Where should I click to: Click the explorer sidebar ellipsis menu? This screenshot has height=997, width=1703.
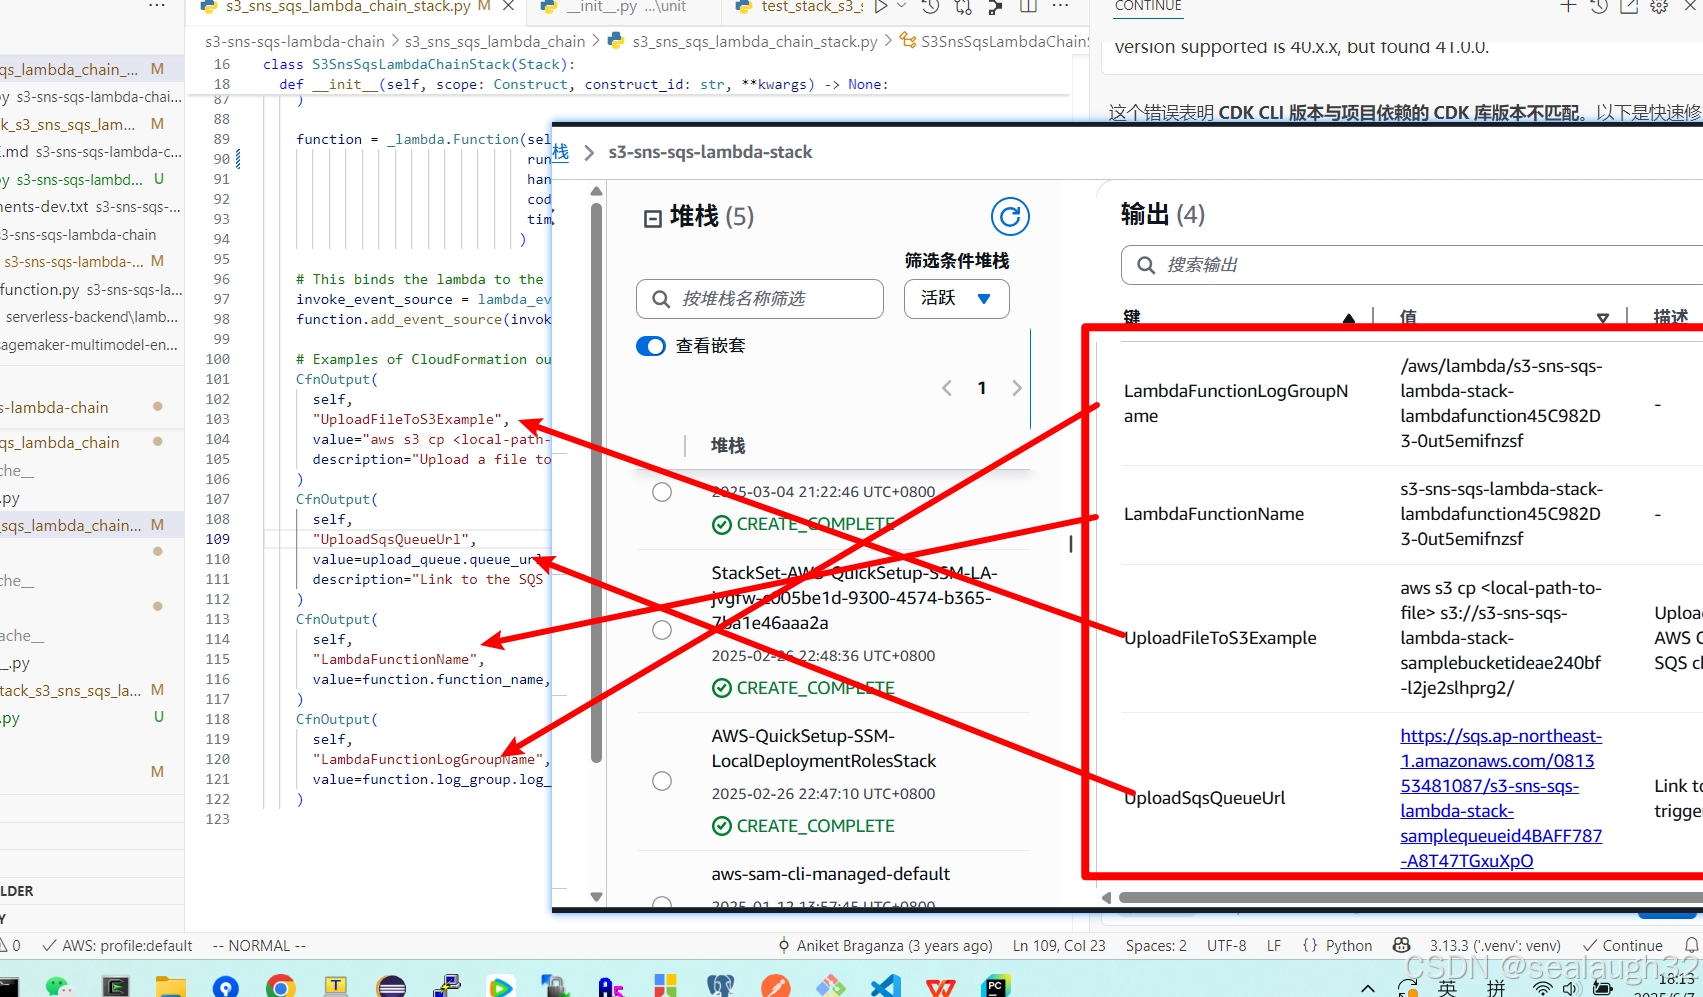157,6
